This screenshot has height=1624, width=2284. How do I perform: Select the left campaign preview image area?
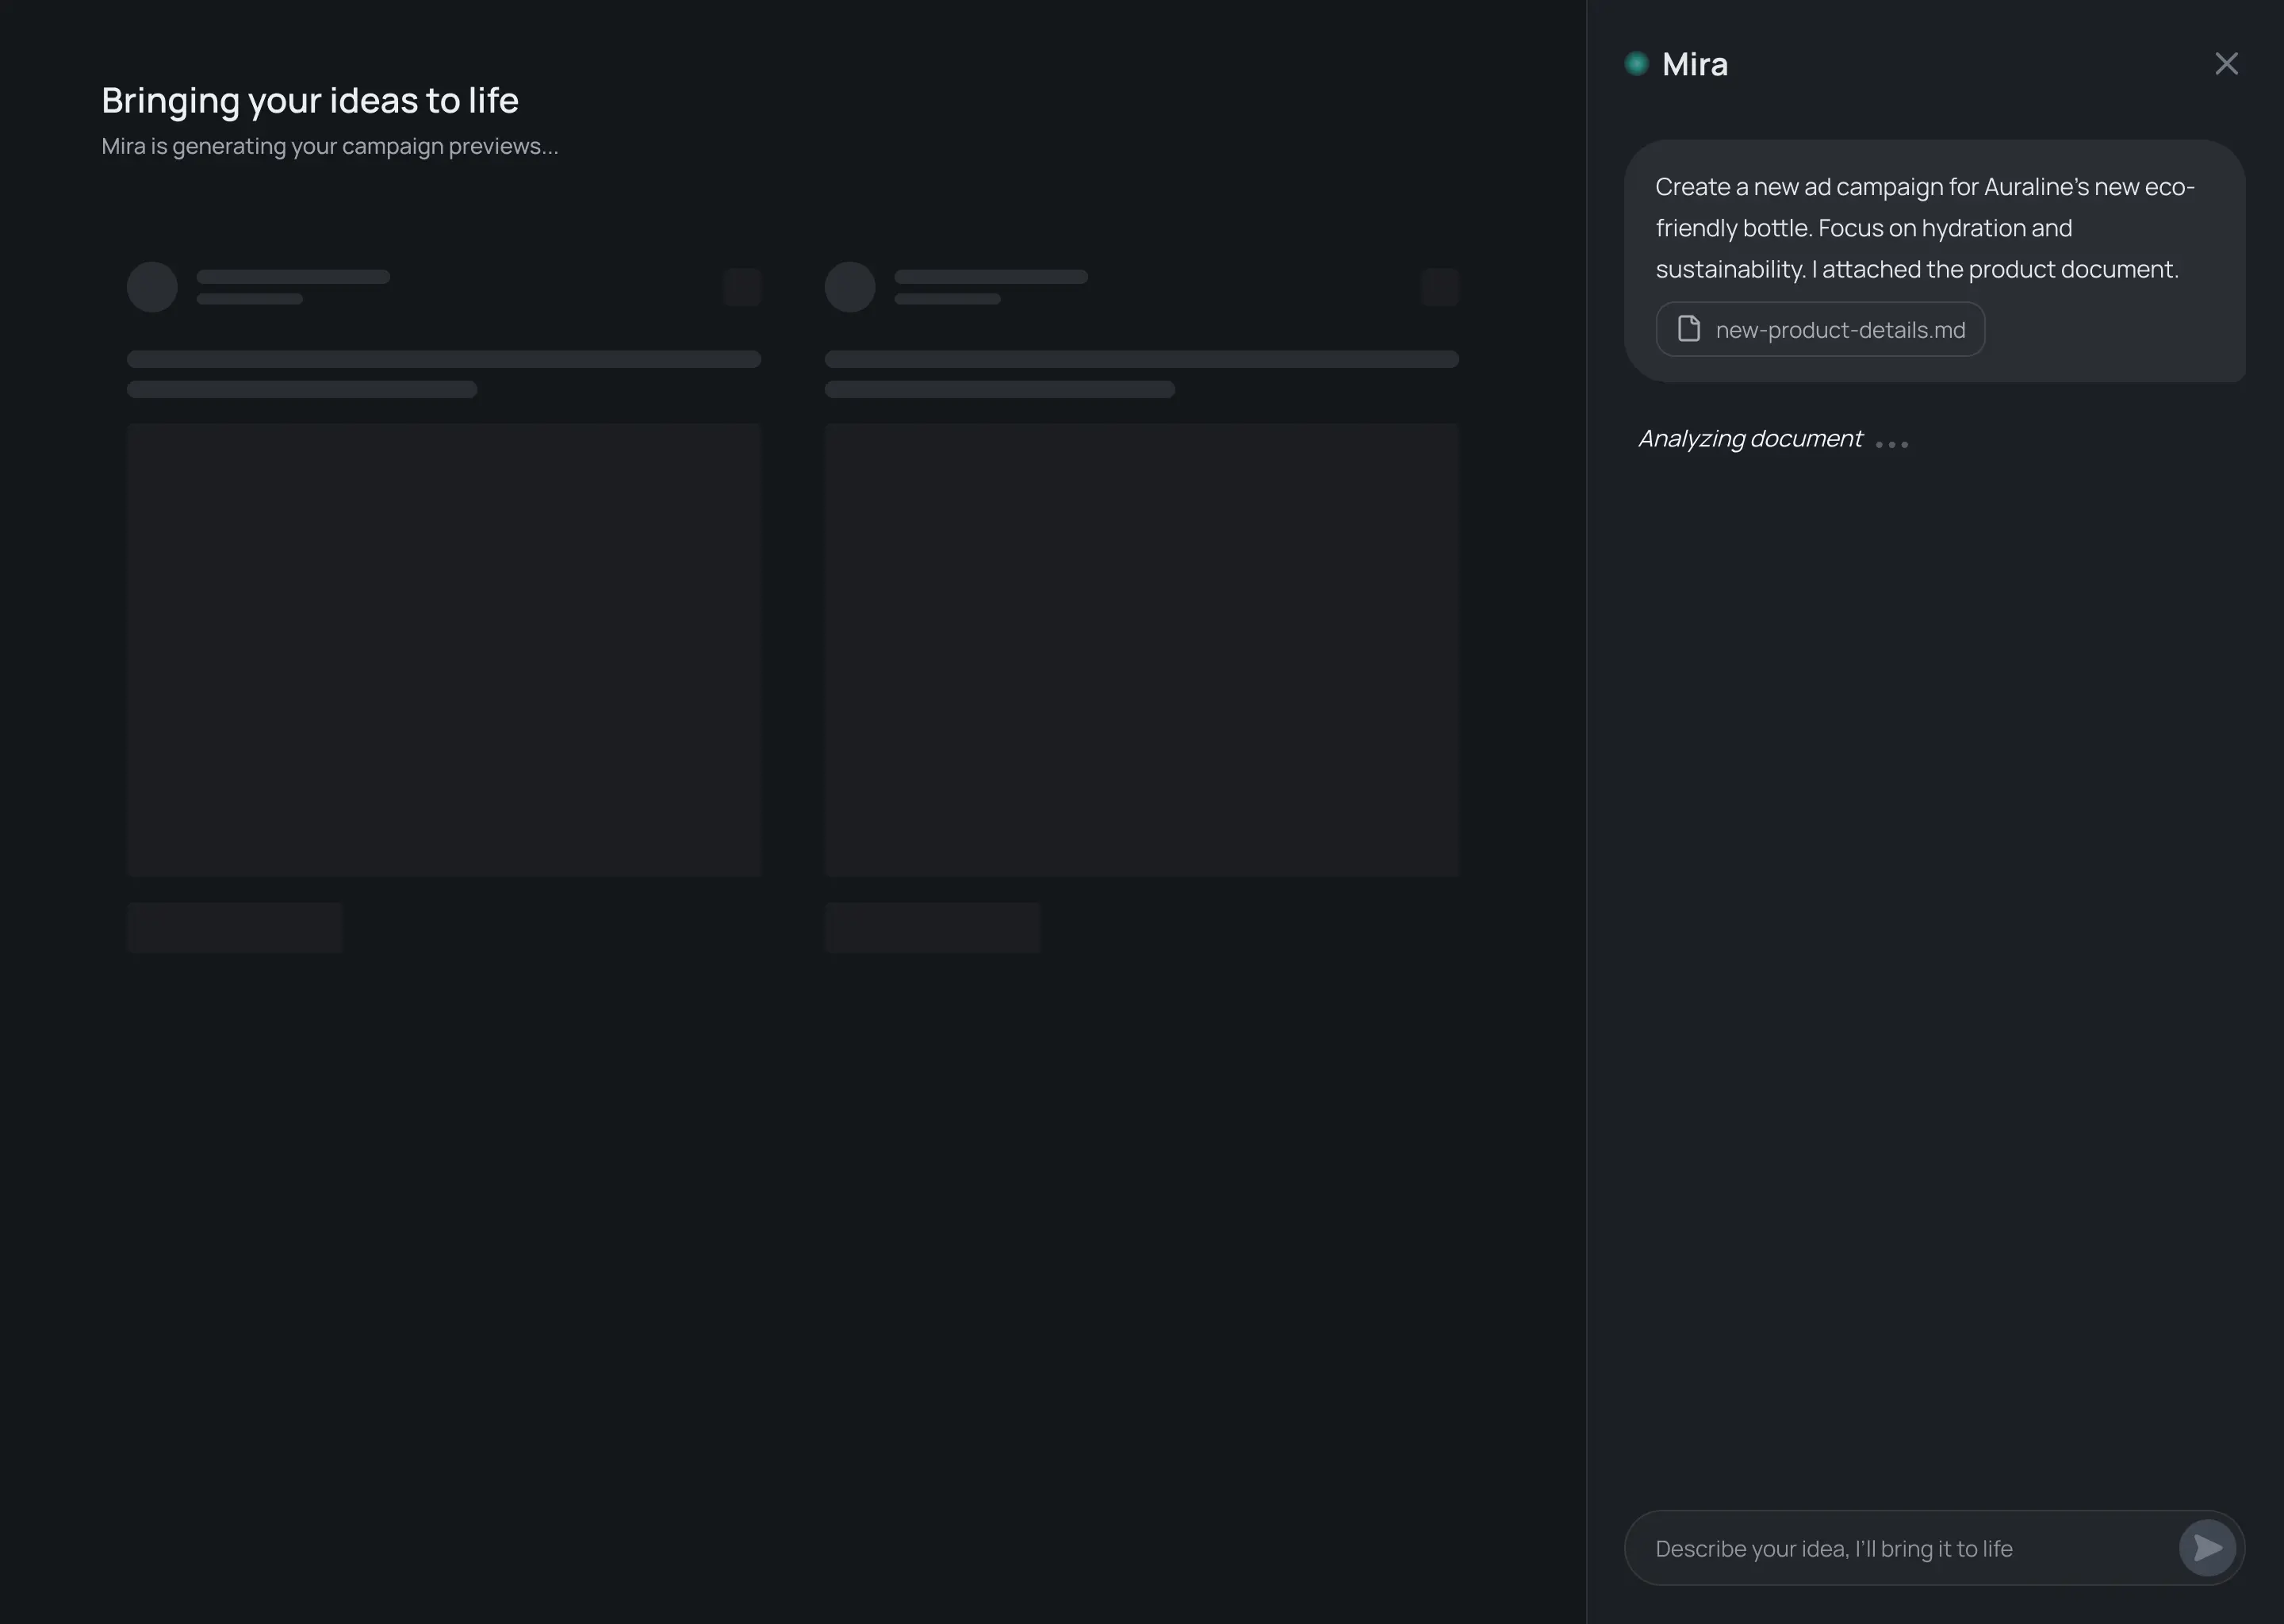coord(443,650)
